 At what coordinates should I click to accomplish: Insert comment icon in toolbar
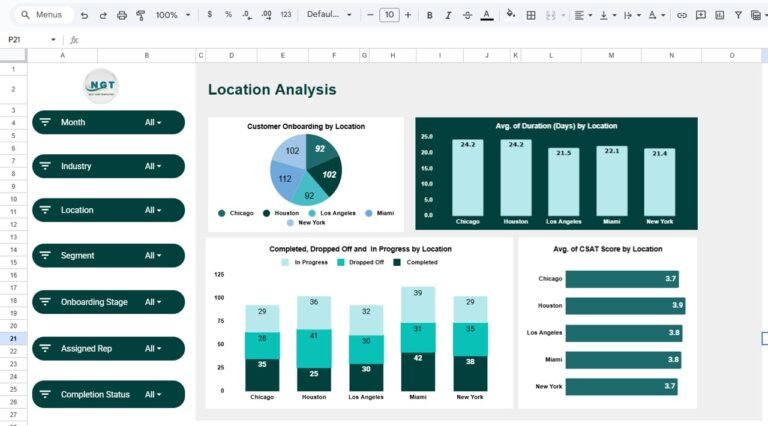(x=701, y=15)
